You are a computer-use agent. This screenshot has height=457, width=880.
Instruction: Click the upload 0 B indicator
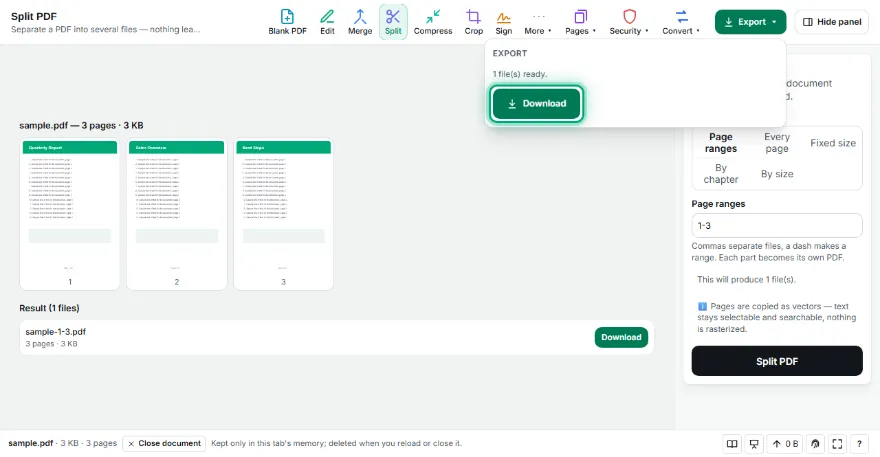coord(785,444)
